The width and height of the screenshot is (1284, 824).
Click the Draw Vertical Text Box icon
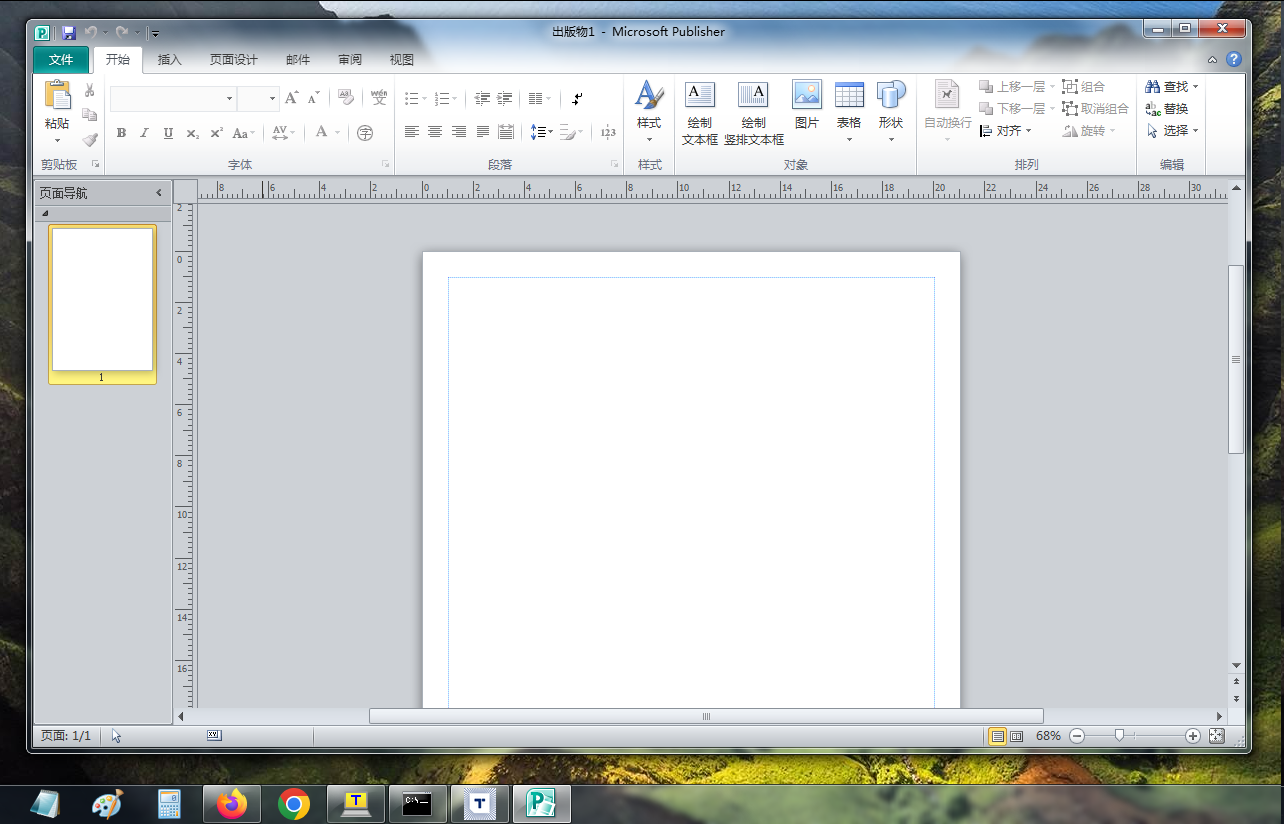pyautogui.click(x=753, y=96)
